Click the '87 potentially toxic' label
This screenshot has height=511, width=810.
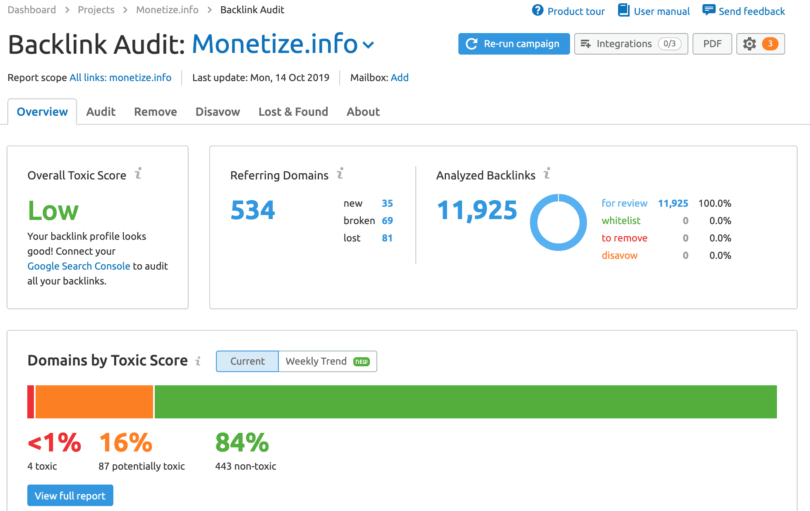click(142, 466)
